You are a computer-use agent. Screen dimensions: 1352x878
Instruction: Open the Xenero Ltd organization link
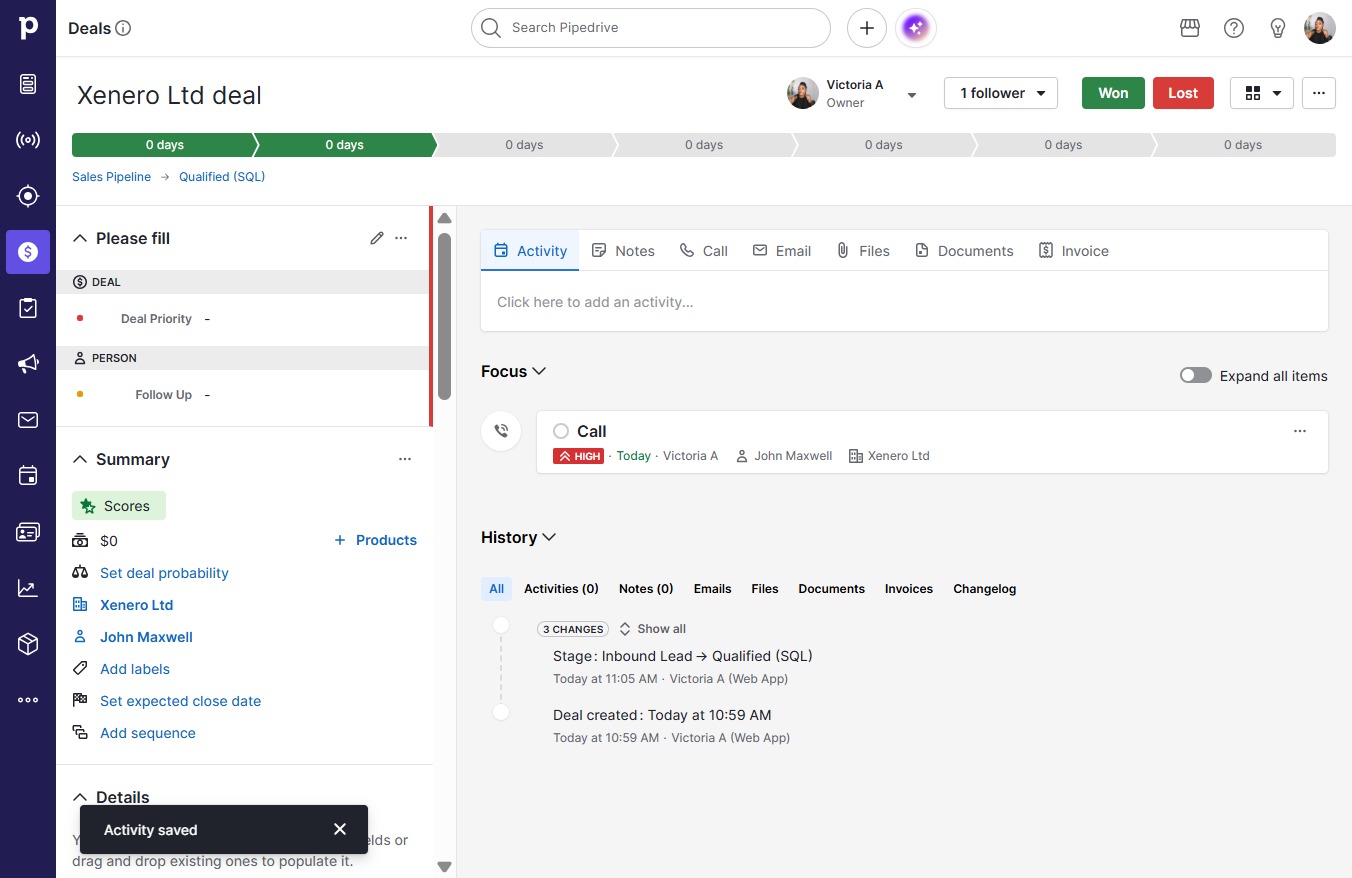pos(136,605)
